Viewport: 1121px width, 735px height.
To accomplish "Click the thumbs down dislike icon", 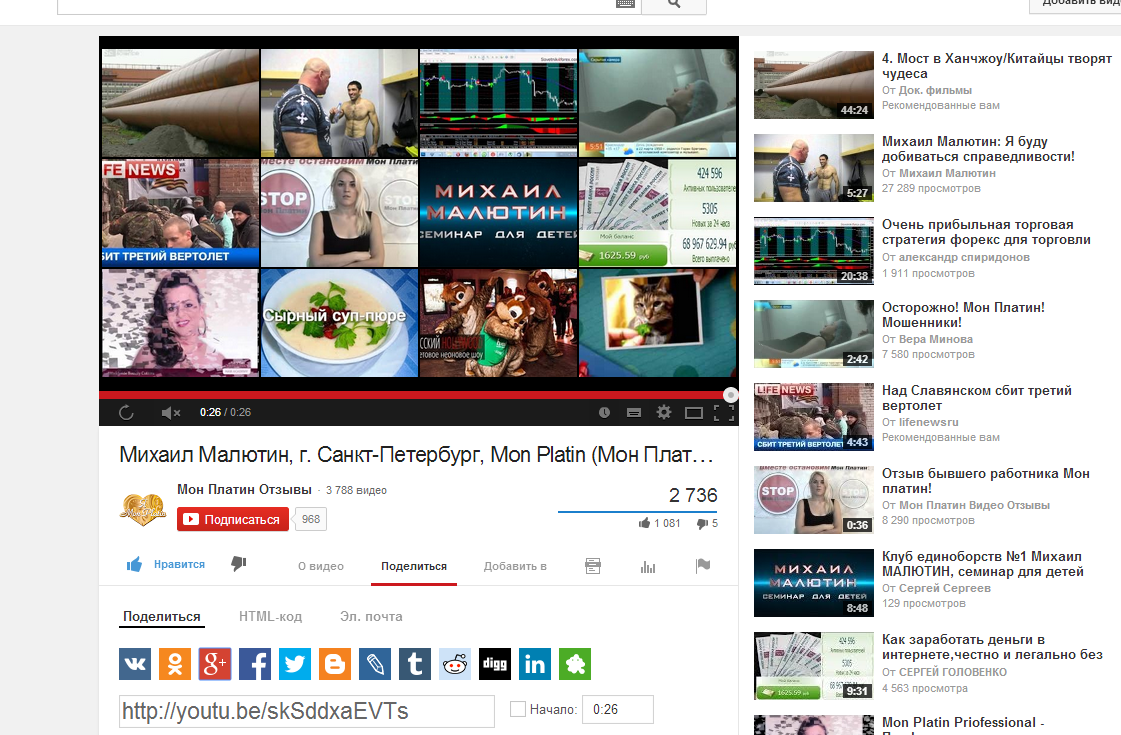I will (x=239, y=564).
